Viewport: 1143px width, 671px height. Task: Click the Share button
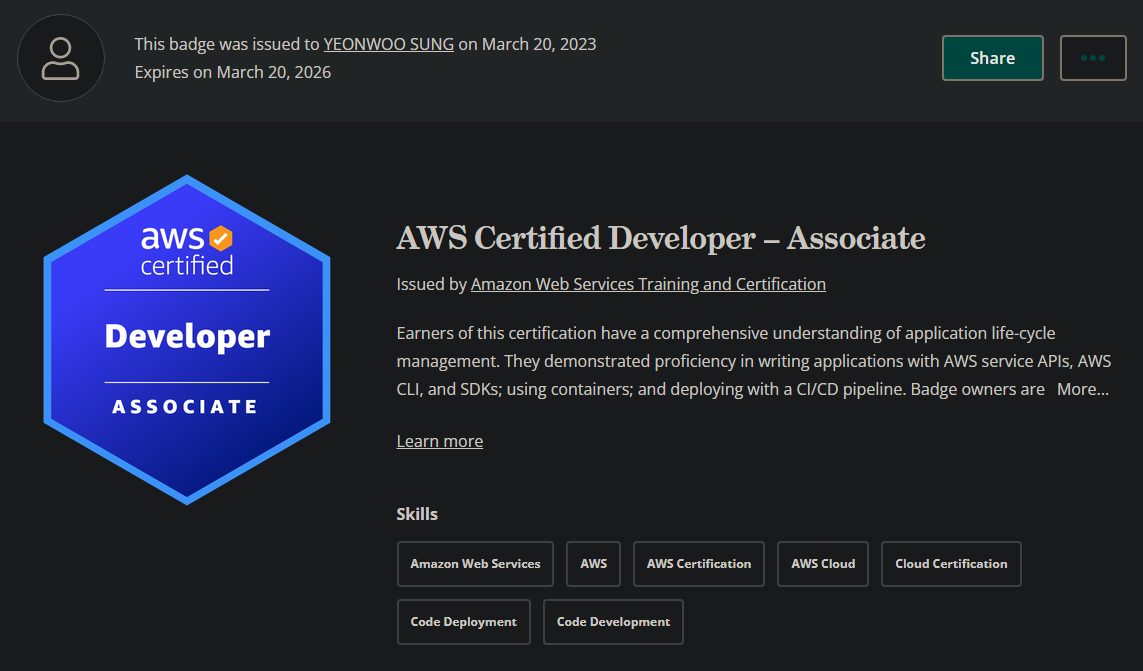tap(992, 58)
